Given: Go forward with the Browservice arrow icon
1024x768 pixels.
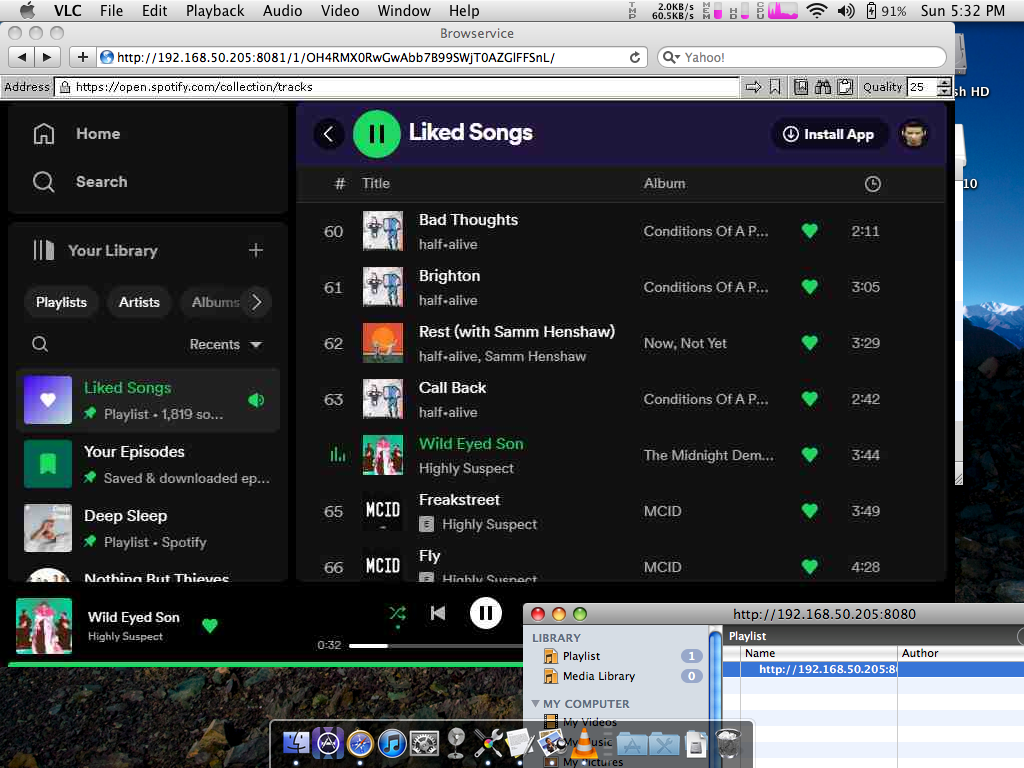Looking at the screenshot, I should pos(754,87).
